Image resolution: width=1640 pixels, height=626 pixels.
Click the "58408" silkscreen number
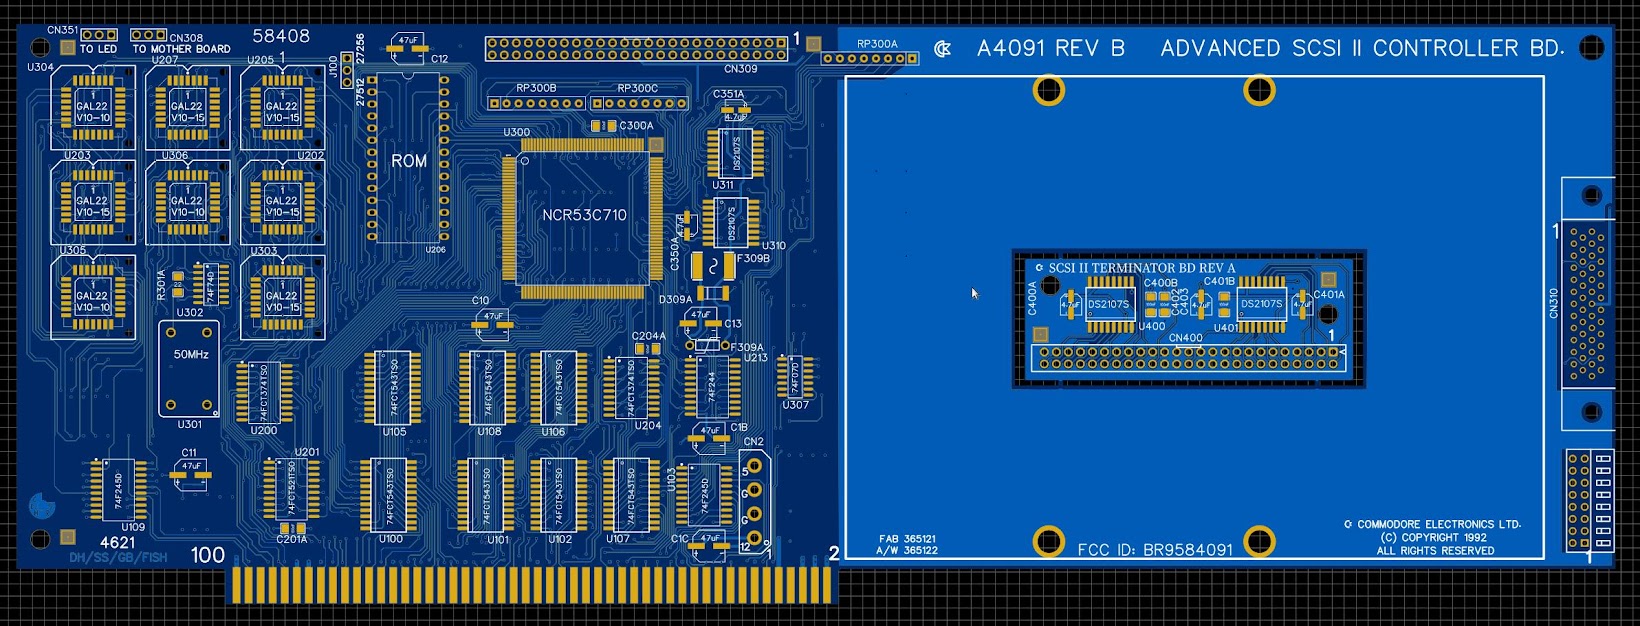pos(281,36)
